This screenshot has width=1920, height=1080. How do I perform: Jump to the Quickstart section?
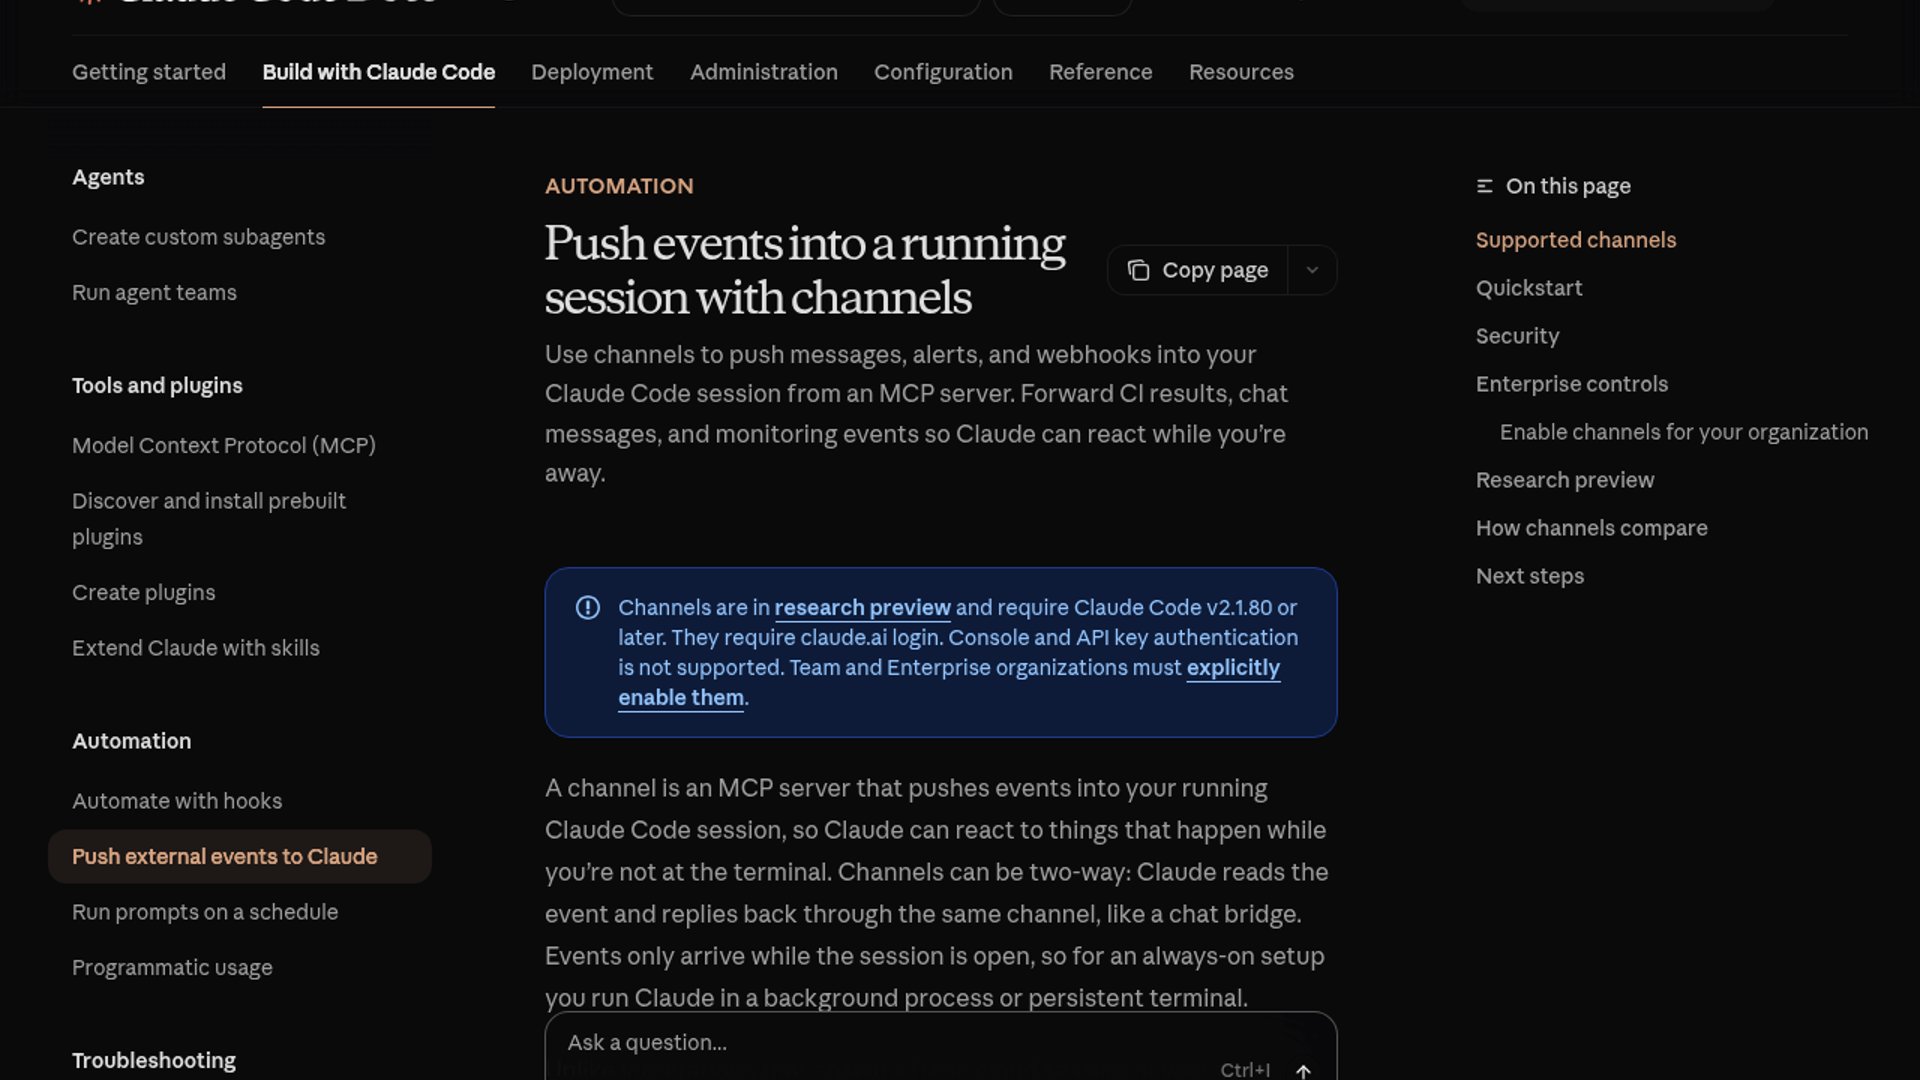(x=1529, y=288)
